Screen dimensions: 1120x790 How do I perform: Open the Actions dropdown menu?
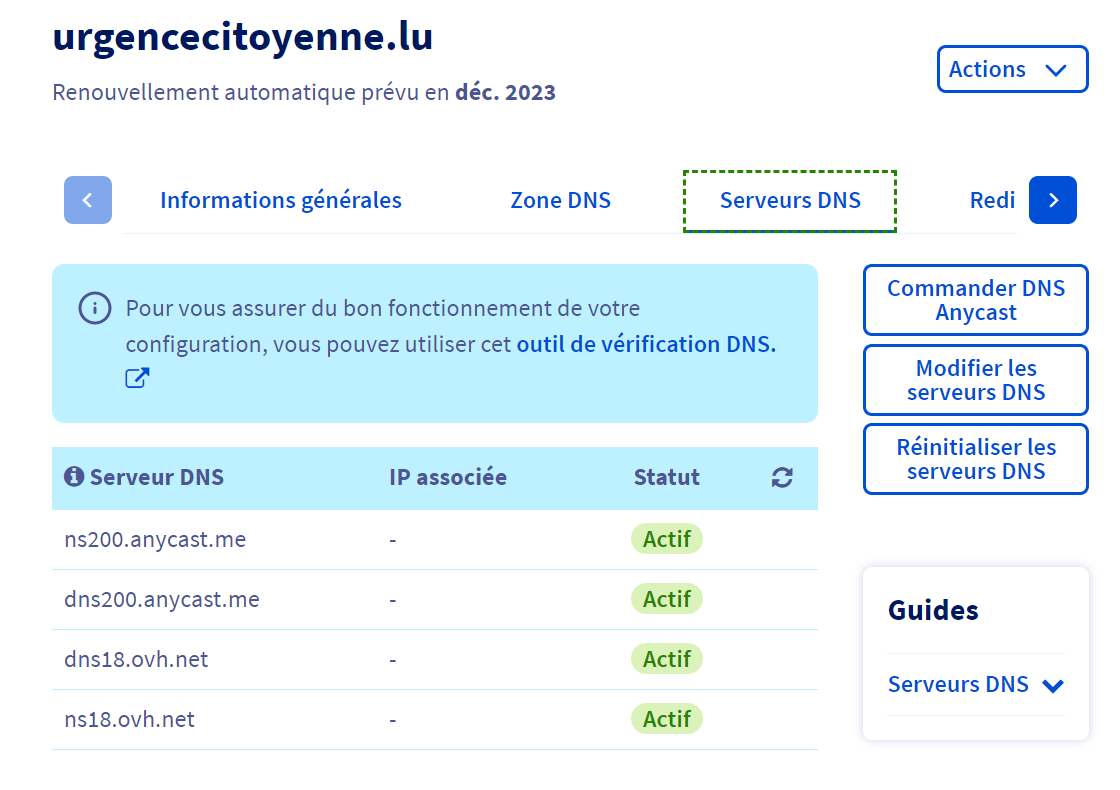click(x=1012, y=69)
